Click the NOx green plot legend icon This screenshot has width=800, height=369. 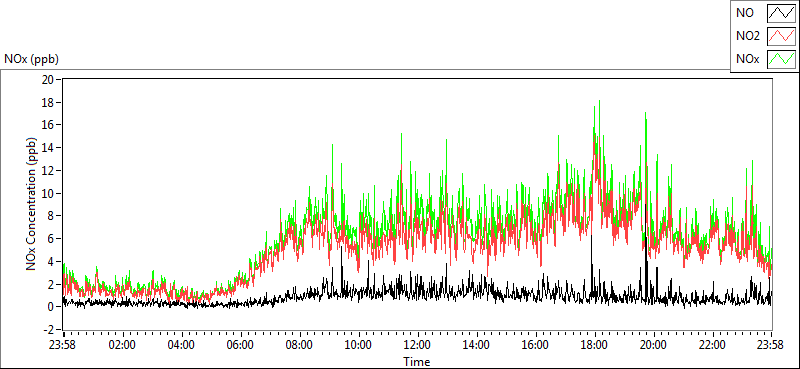(781, 59)
